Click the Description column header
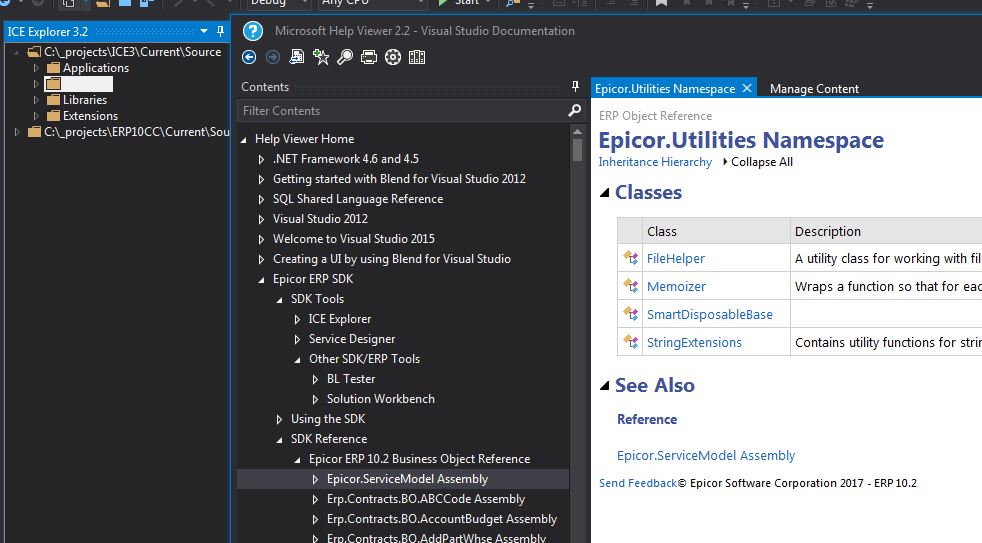982x543 pixels. click(827, 231)
